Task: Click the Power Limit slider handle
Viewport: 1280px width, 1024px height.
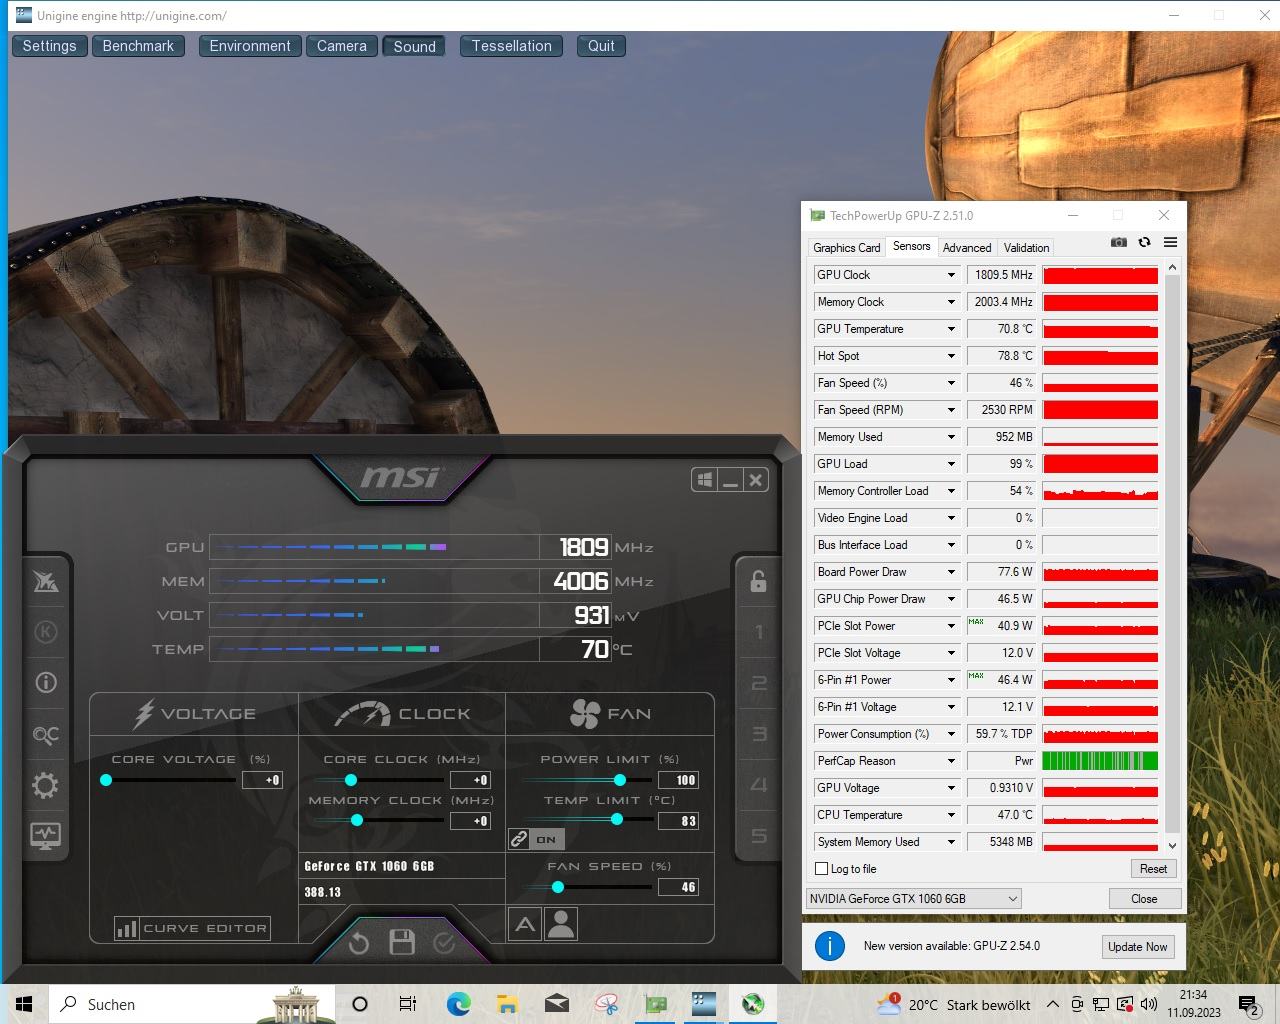Action: pos(620,780)
